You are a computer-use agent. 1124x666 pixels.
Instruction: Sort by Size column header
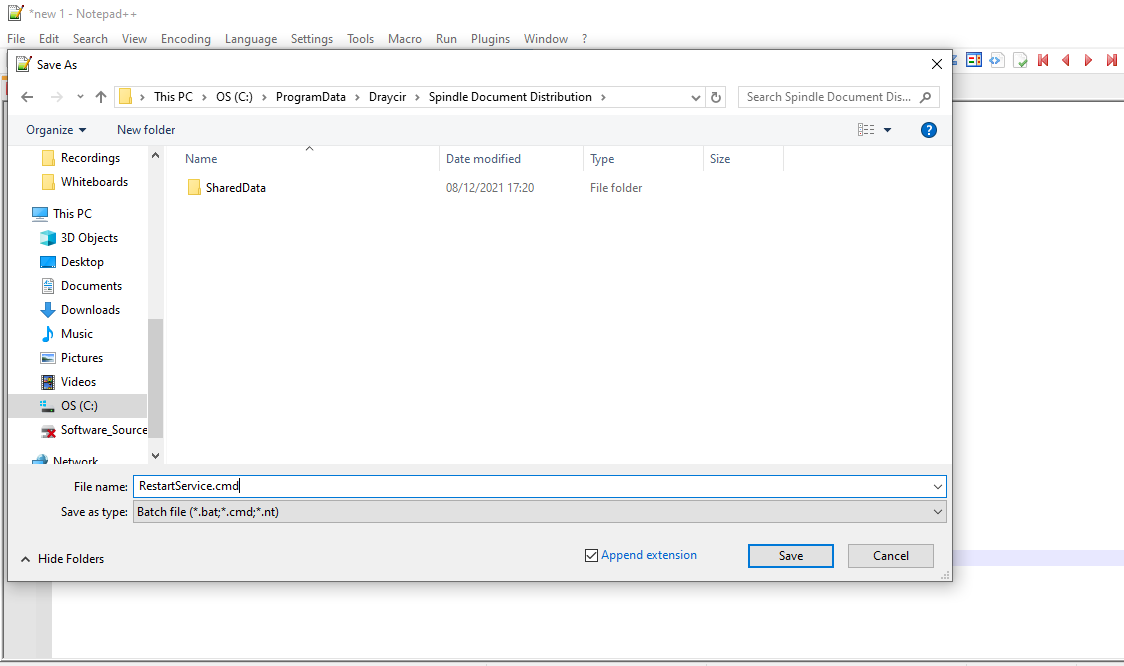(x=743, y=159)
